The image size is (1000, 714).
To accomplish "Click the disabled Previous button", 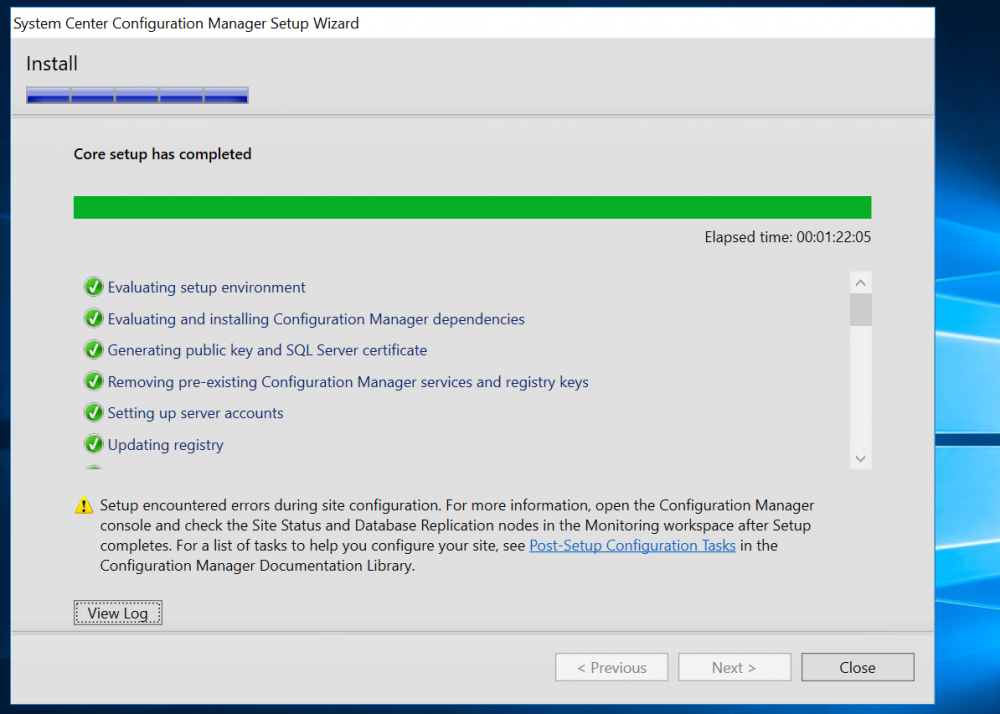I will click(x=612, y=667).
